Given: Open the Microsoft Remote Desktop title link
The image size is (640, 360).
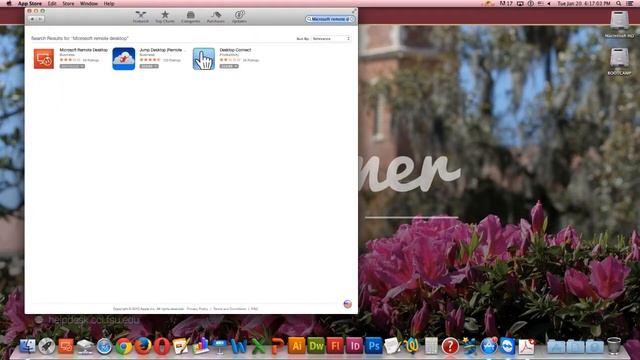Looking at the screenshot, I should [84, 50].
